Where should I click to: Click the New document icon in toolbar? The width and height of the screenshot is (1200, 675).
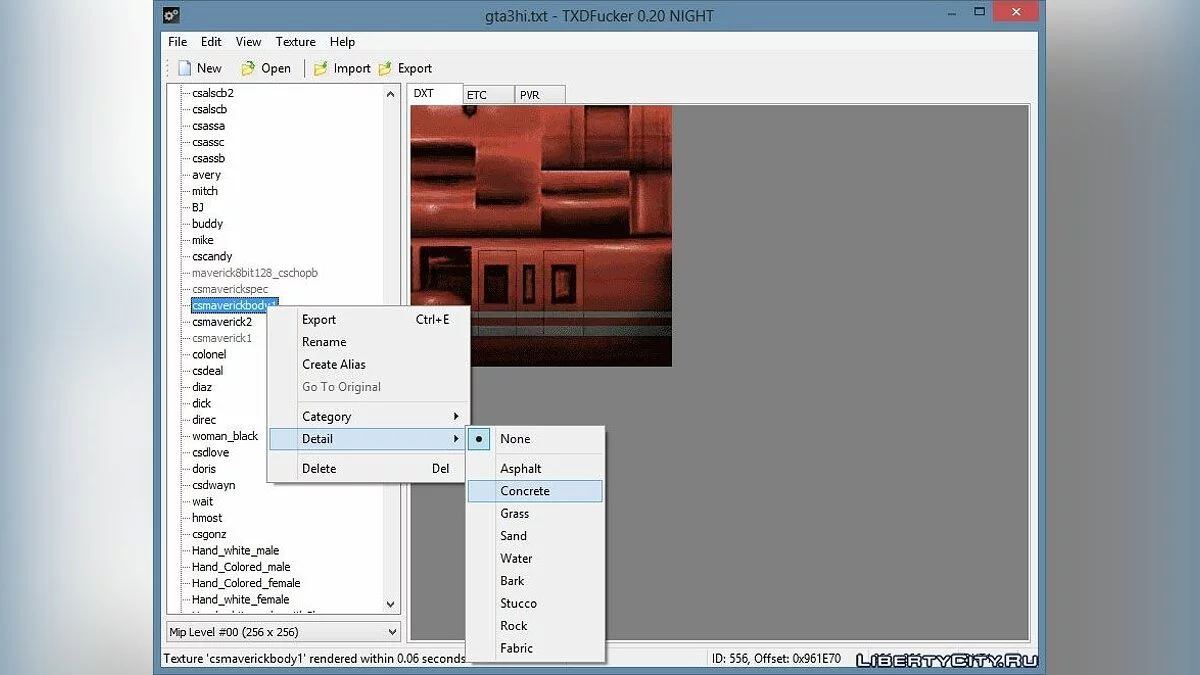point(184,68)
